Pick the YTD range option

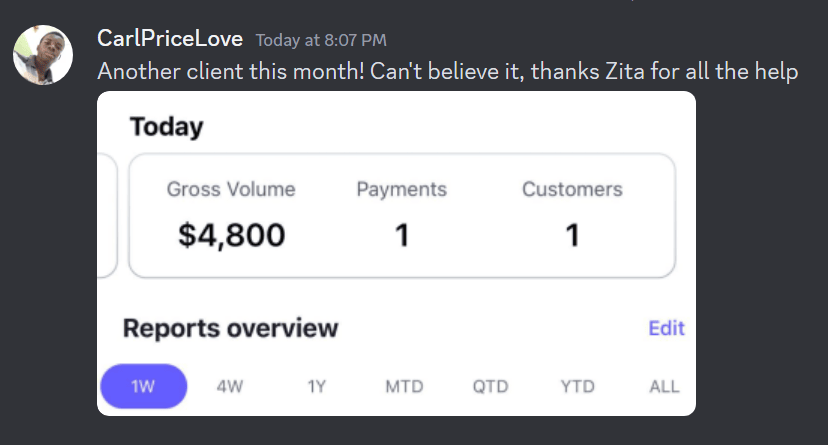pyautogui.click(x=577, y=386)
